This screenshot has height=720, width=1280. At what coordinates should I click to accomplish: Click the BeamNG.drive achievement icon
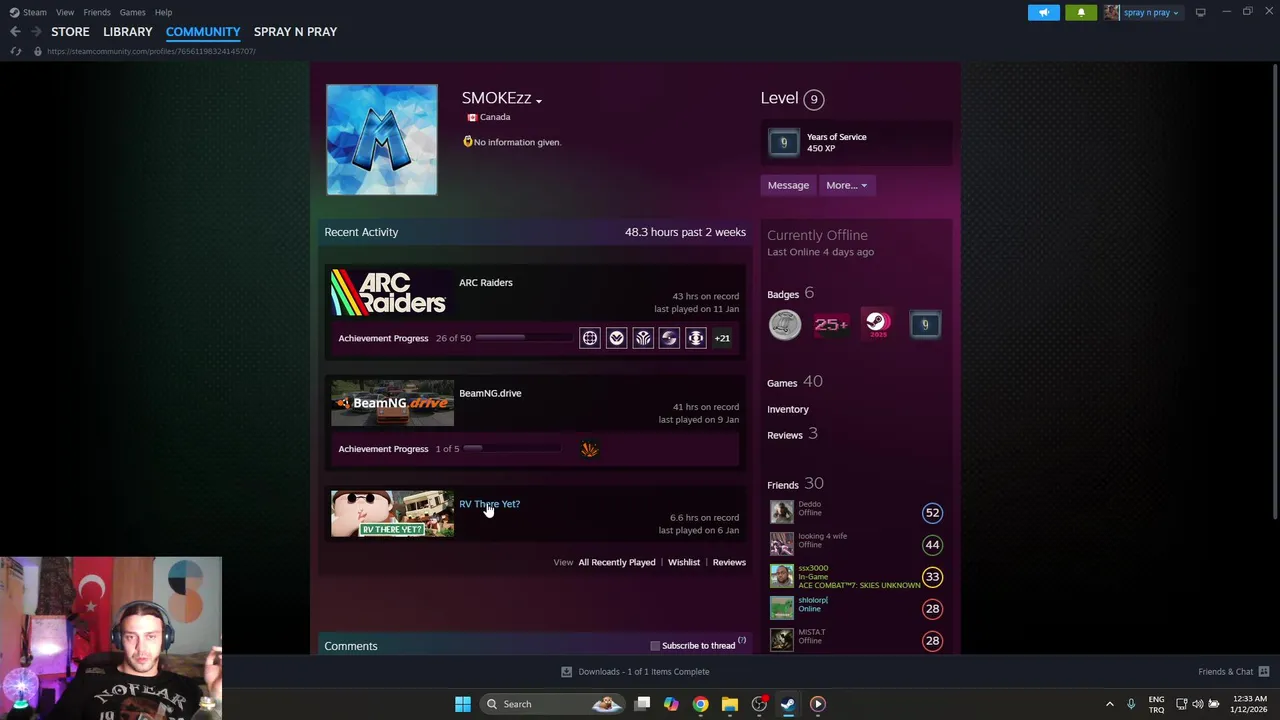coord(589,449)
